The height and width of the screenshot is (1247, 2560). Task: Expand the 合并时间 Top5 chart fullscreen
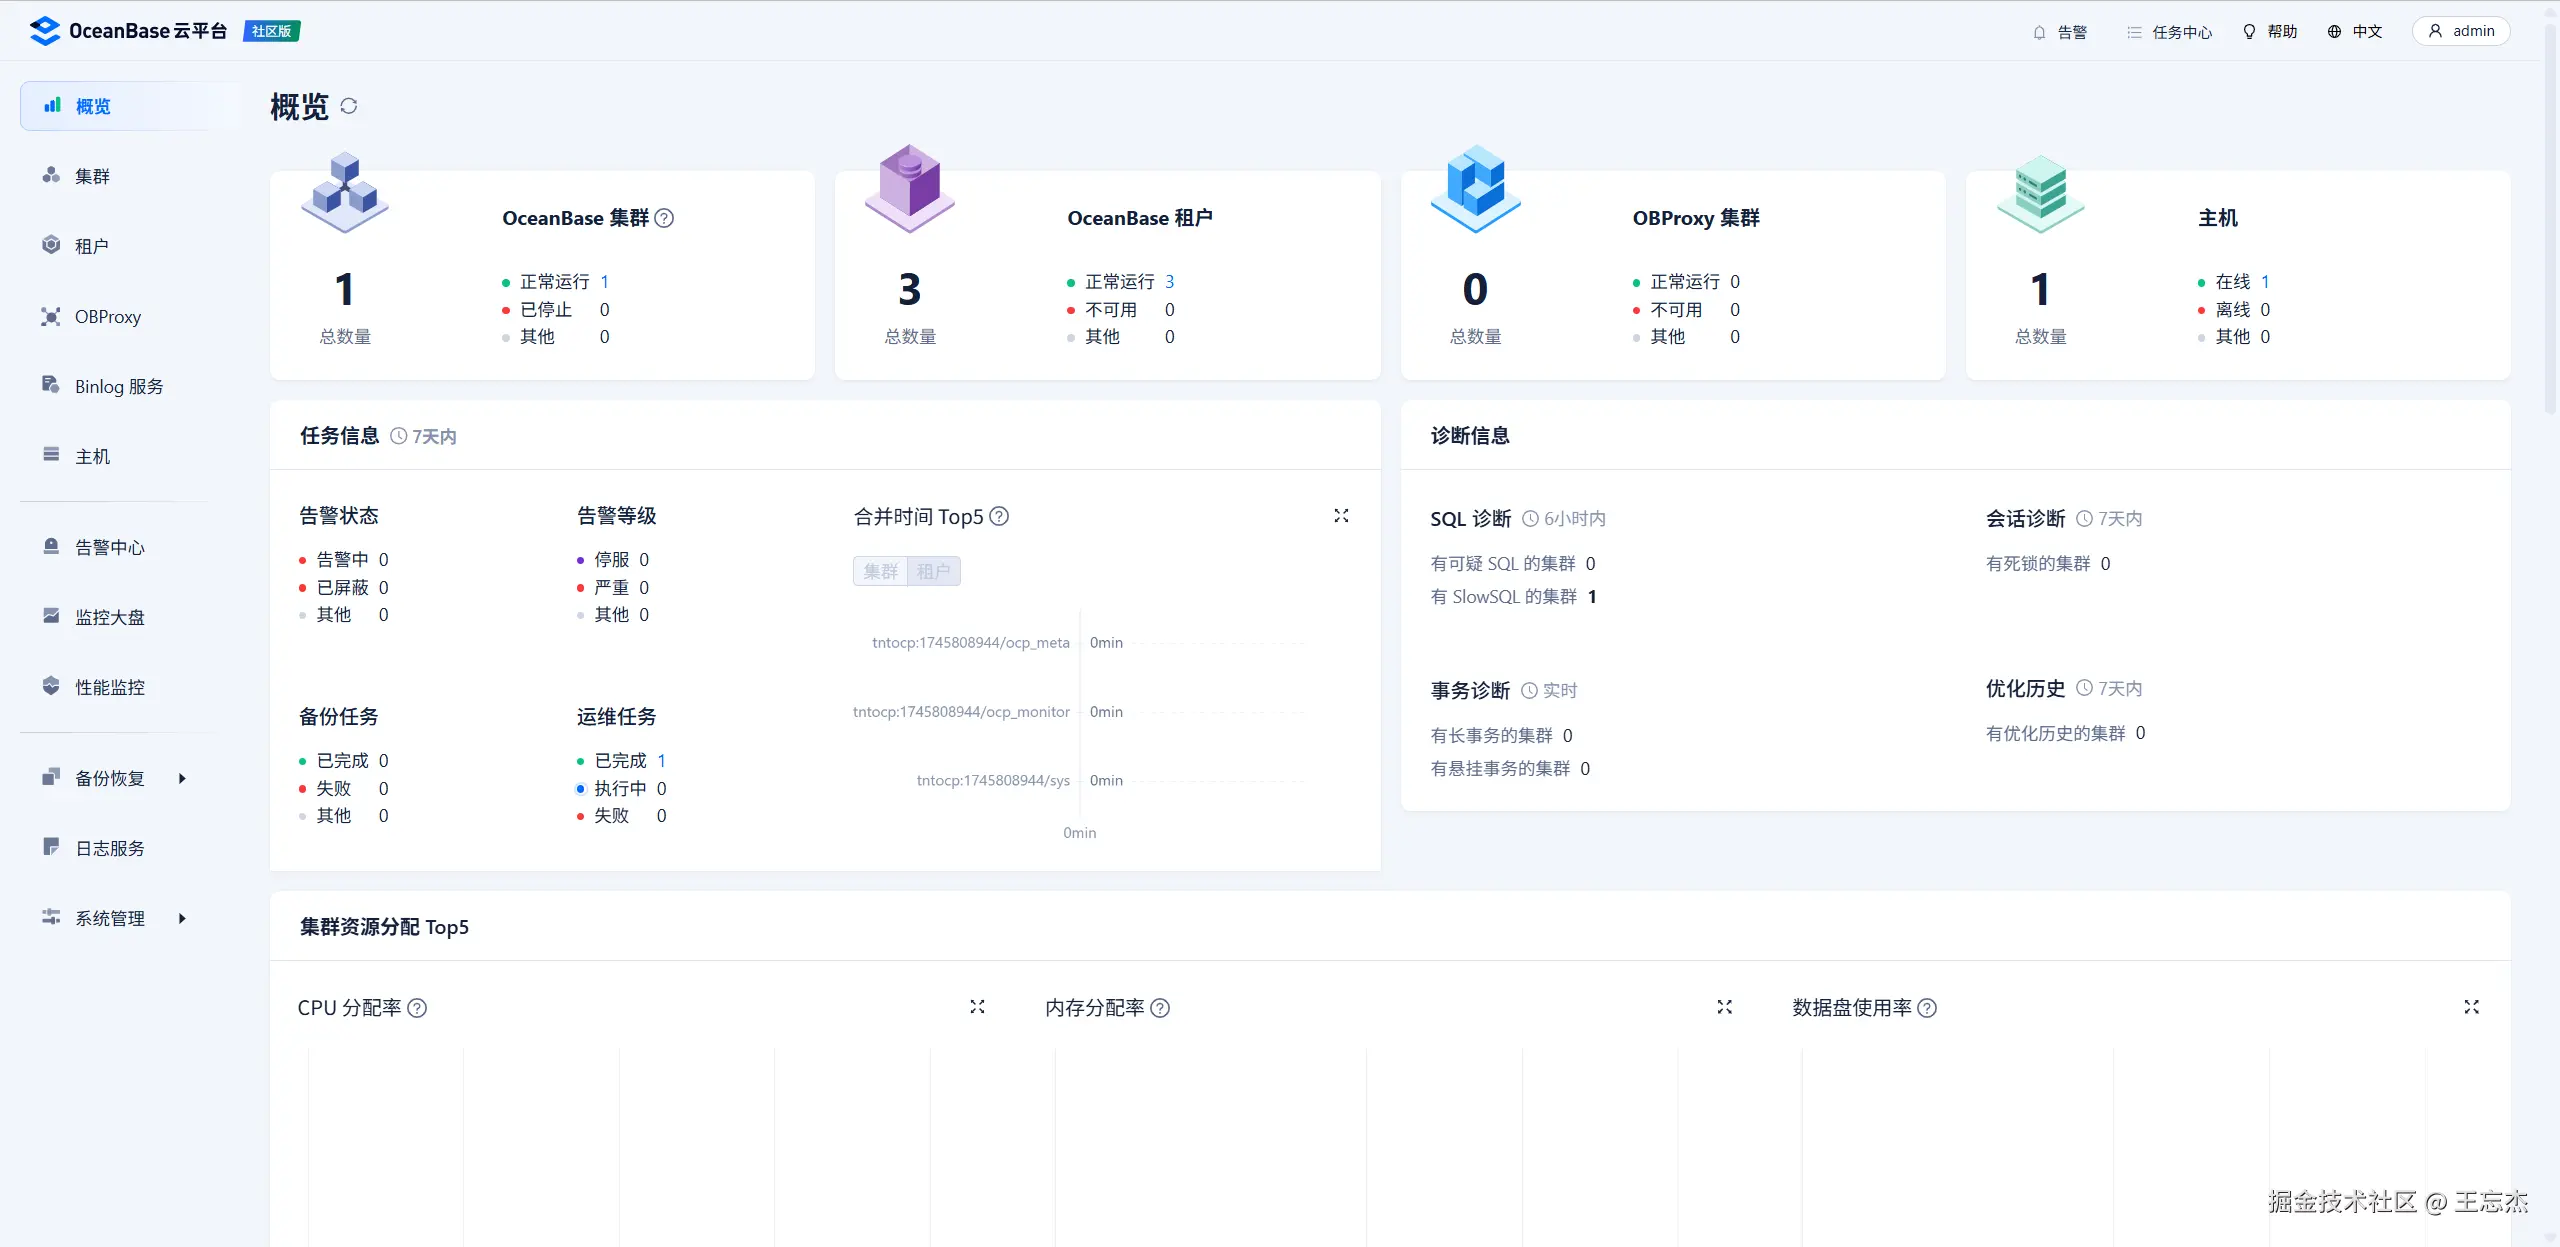(1341, 516)
